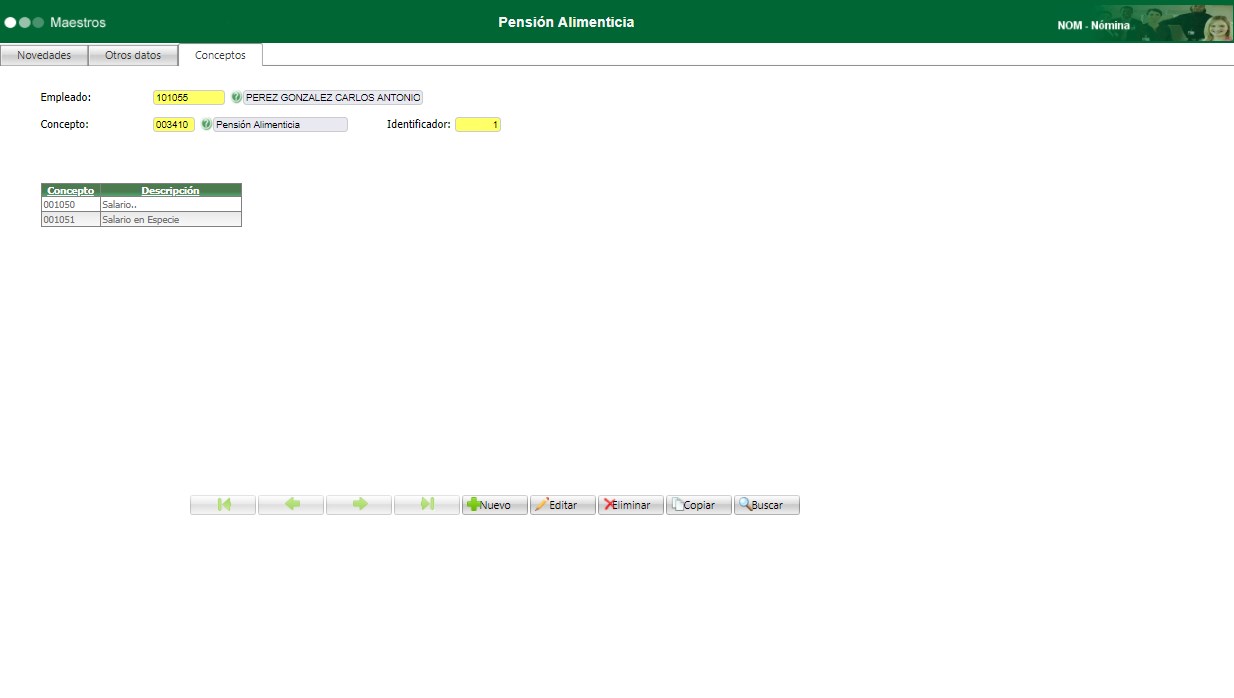Go to last record navigation arrow
1234x698 pixels.
coord(427,505)
